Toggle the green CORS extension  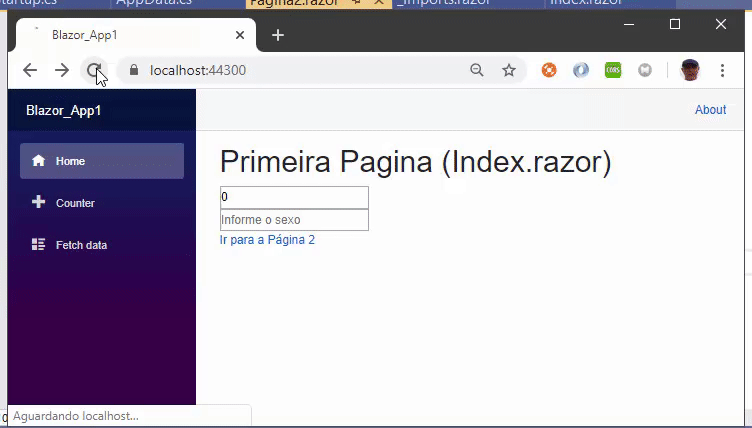click(x=613, y=70)
